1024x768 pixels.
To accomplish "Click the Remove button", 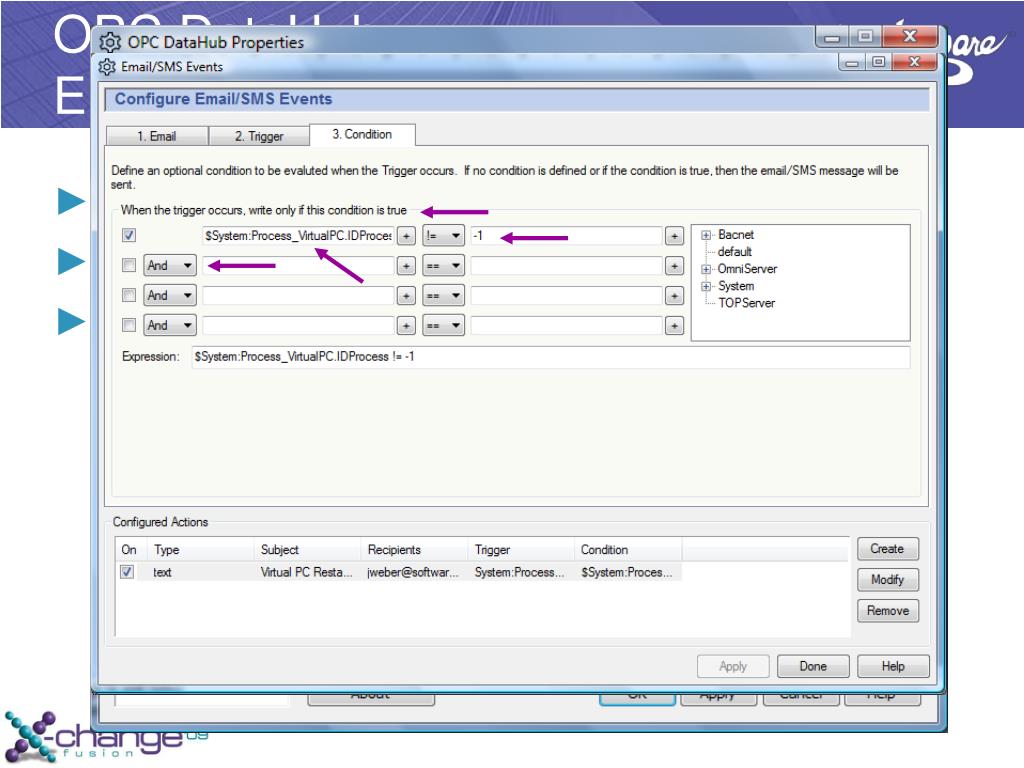I will (x=888, y=611).
